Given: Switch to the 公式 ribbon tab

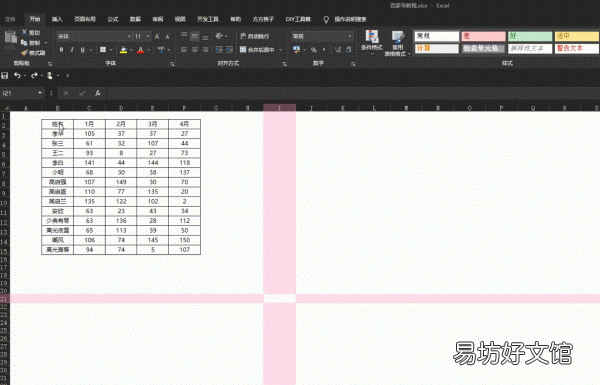Looking at the screenshot, I should tap(112, 19).
